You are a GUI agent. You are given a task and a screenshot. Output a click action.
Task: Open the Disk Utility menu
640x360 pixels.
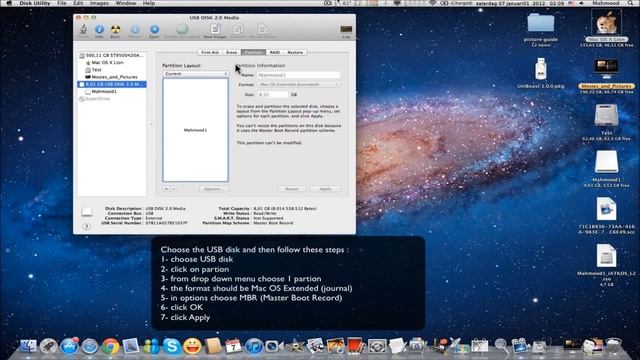point(34,3)
